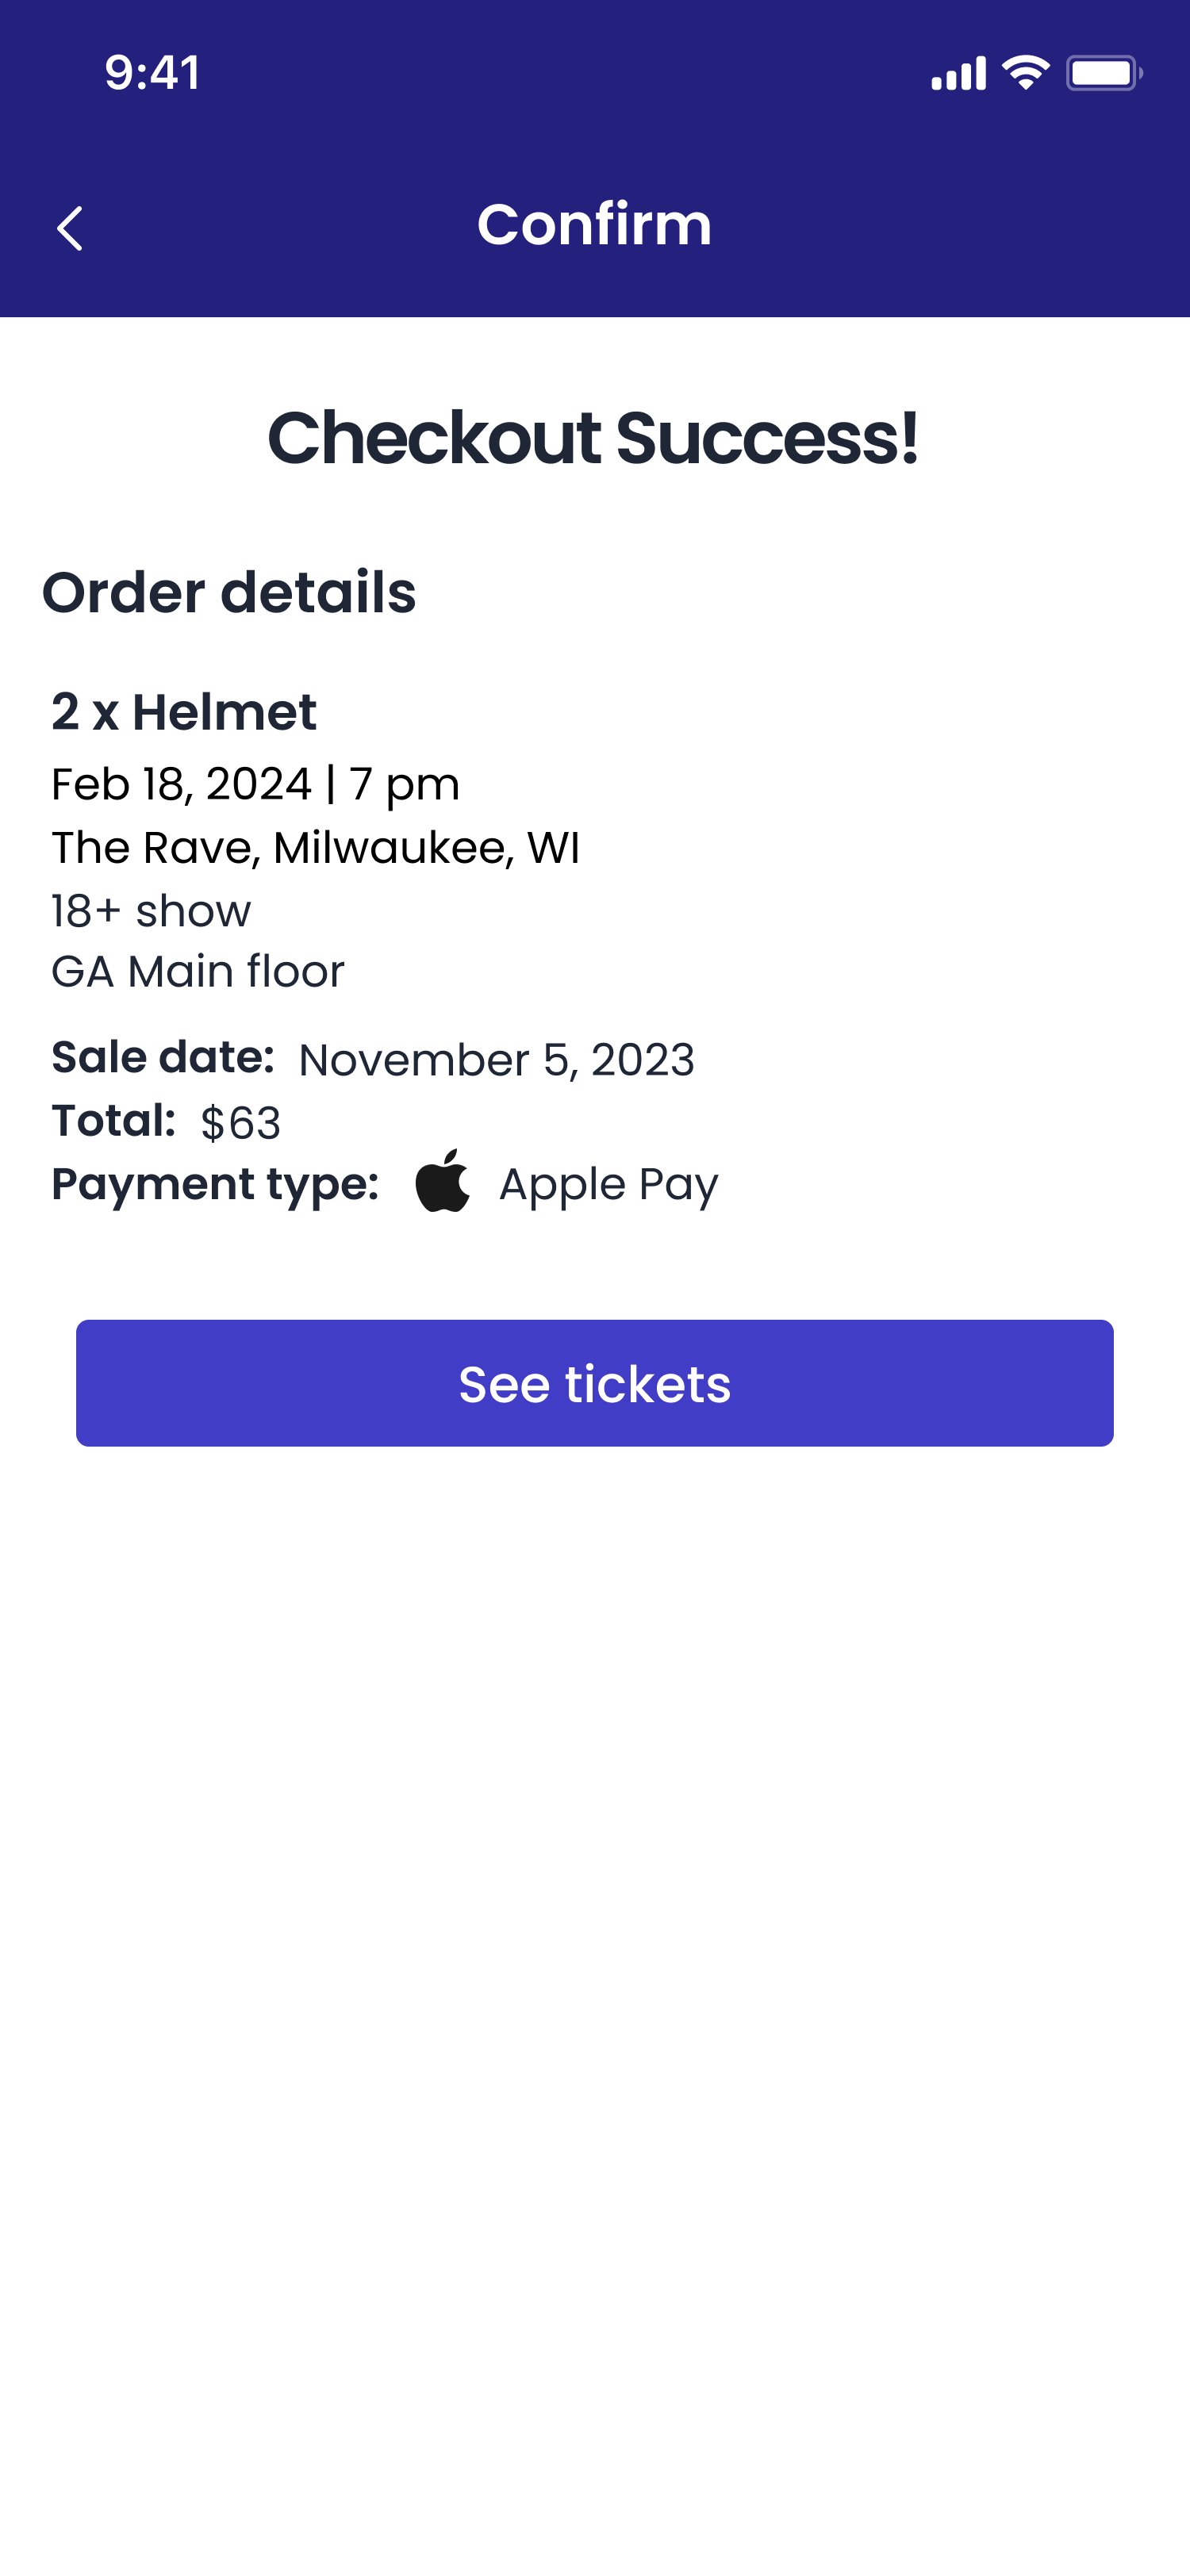The width and height of the screenshot is (1190, 2576).
Task: Tap the cellular signal bars icon
Action: [x=958, y=74]
